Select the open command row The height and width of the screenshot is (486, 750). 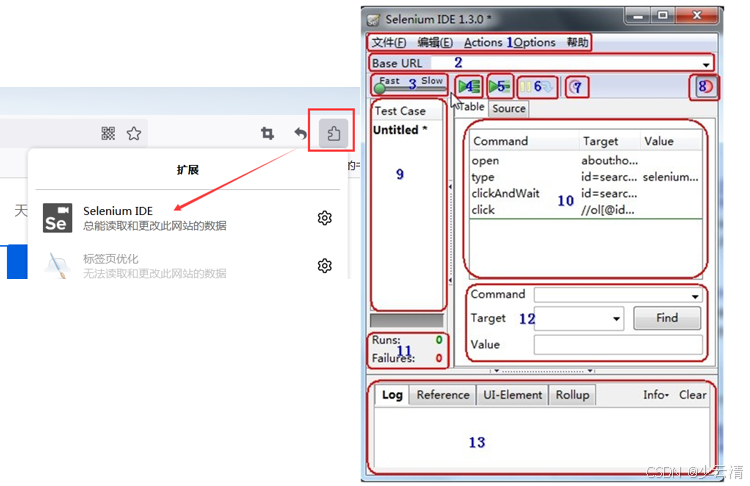[x=585, y=161]
